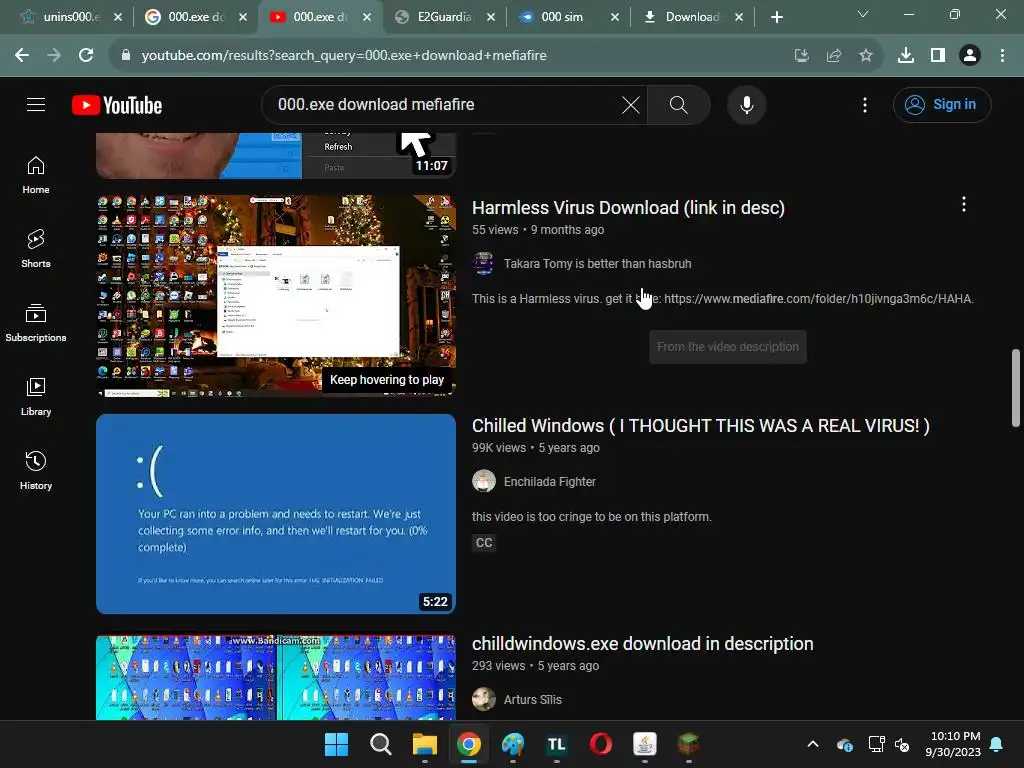The height and width of the screenshot is (768, 1024).
Task: Open Chilled Windows video title
Action: click(701, 426)
